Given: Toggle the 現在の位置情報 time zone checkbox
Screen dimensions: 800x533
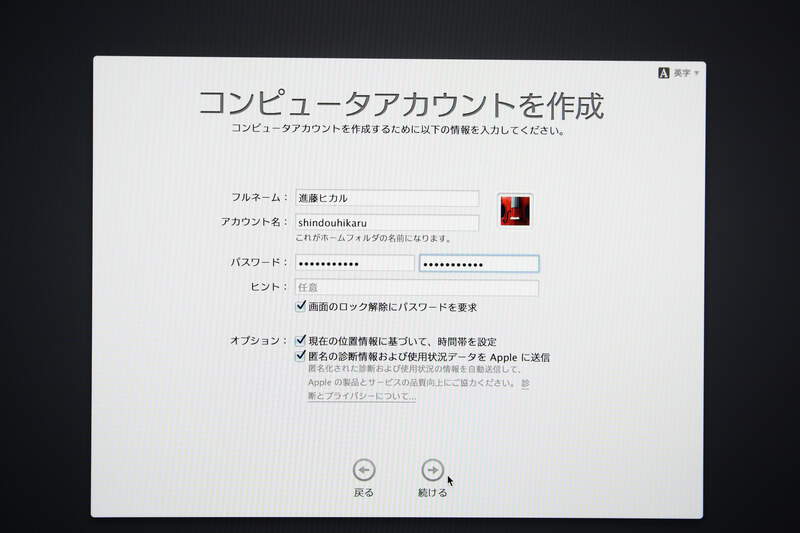Looking at the screenshot, I should 301,340.
